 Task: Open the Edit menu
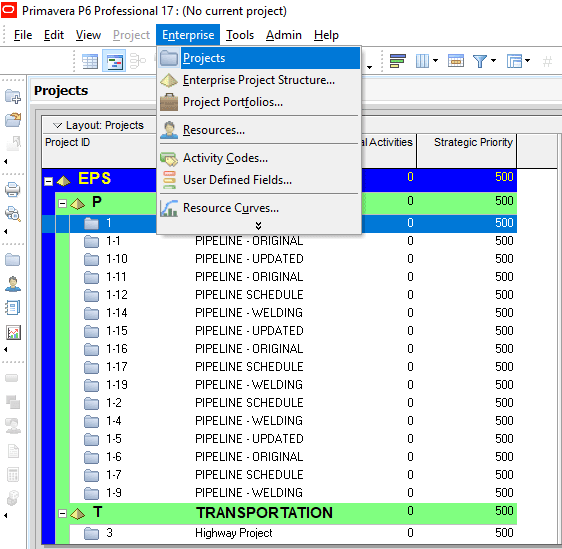pyautogui.click(x=54, y=35)
